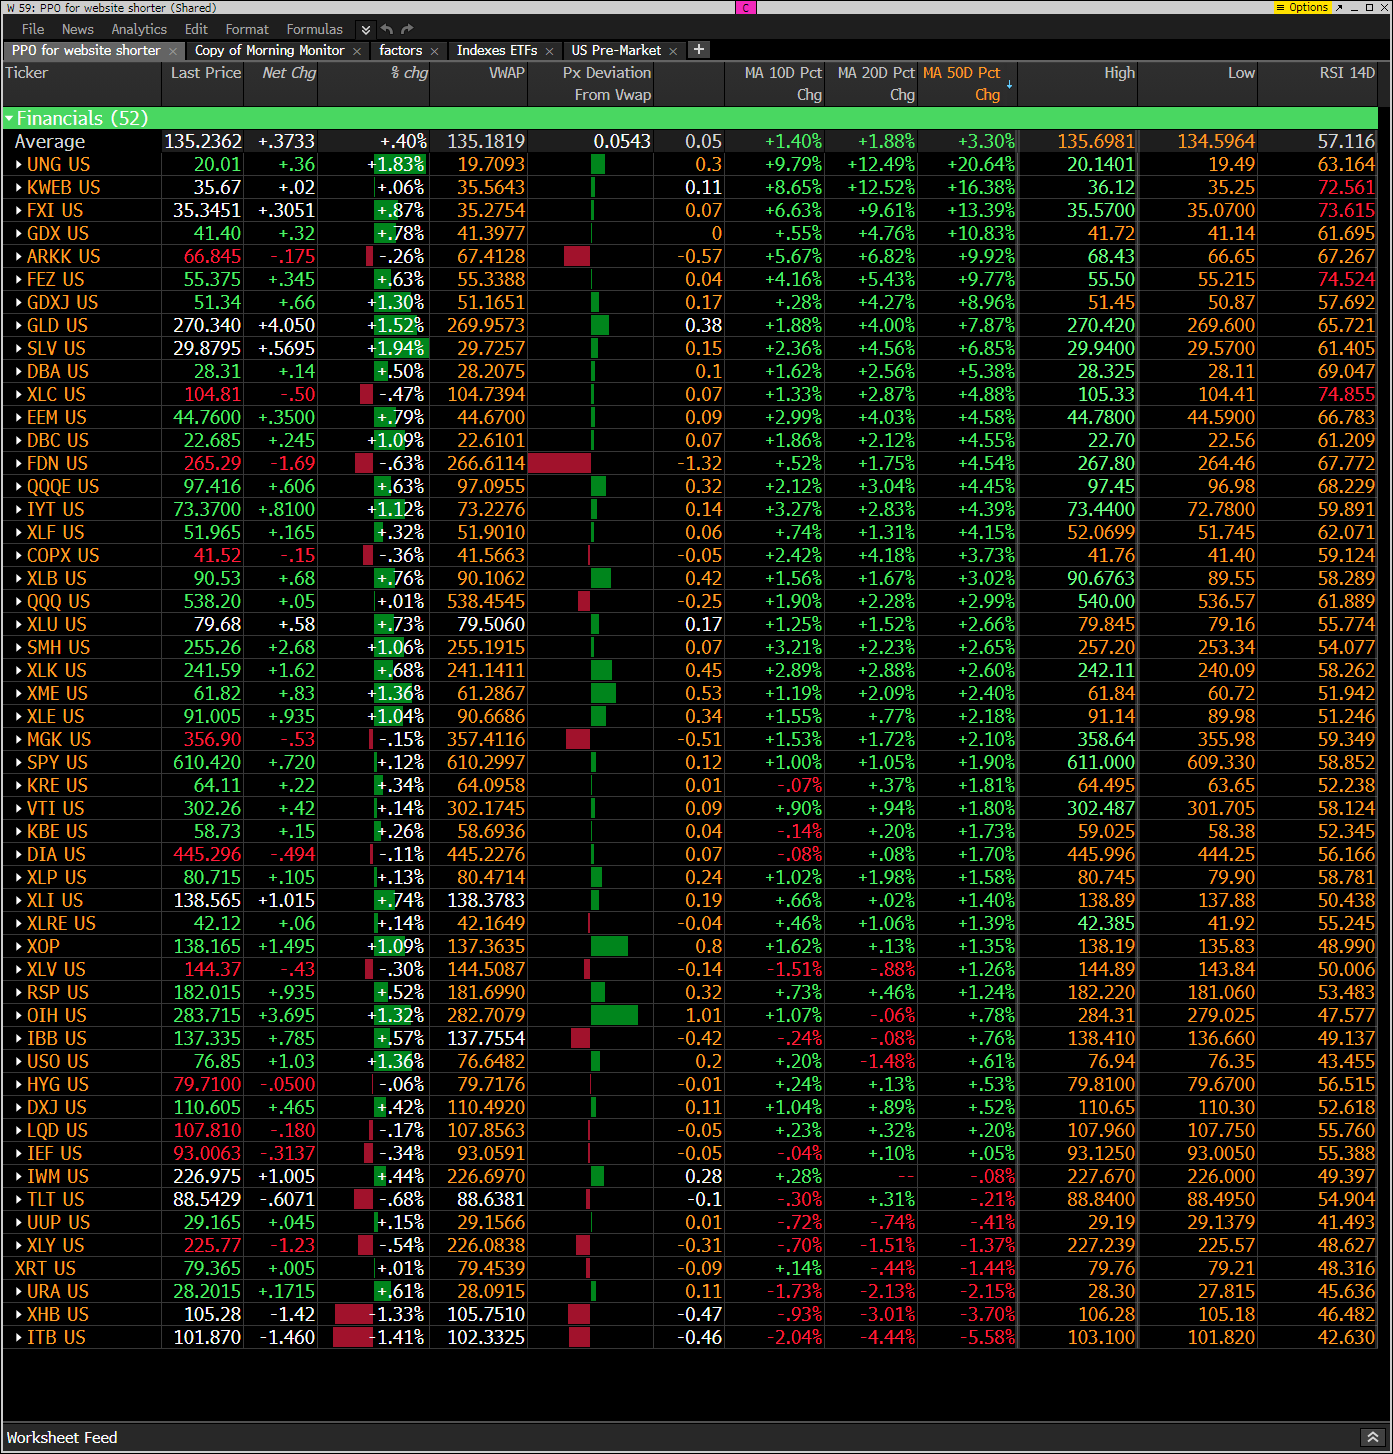Switch to US Pre-Market tab
The height and width of the screenshot is (1454, 1393).
616,50
